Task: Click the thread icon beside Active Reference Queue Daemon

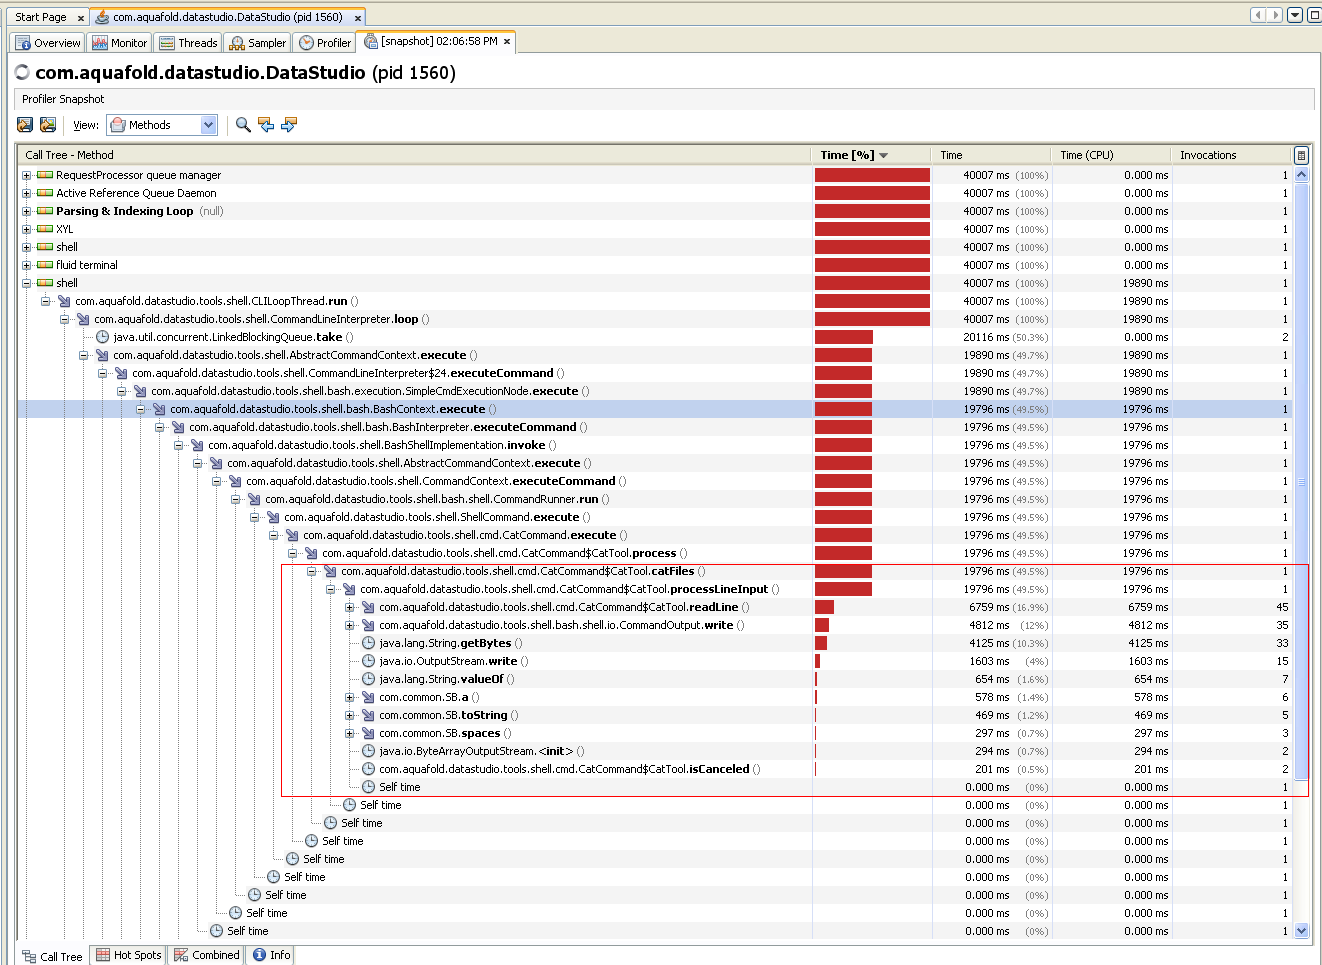Action: (45, 193)
